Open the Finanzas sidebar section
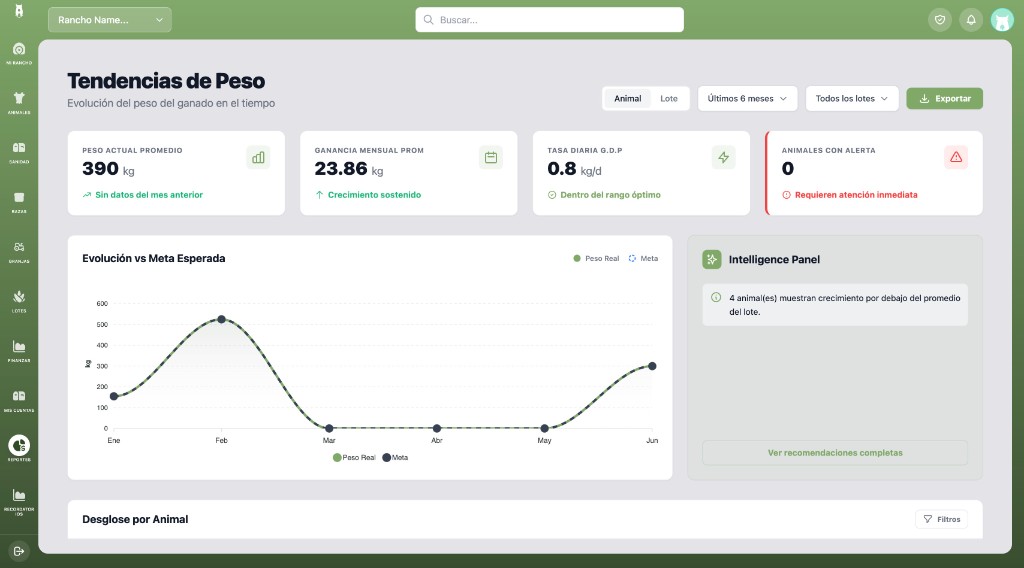Screen dimensions: 1024x568 point(19,351)
